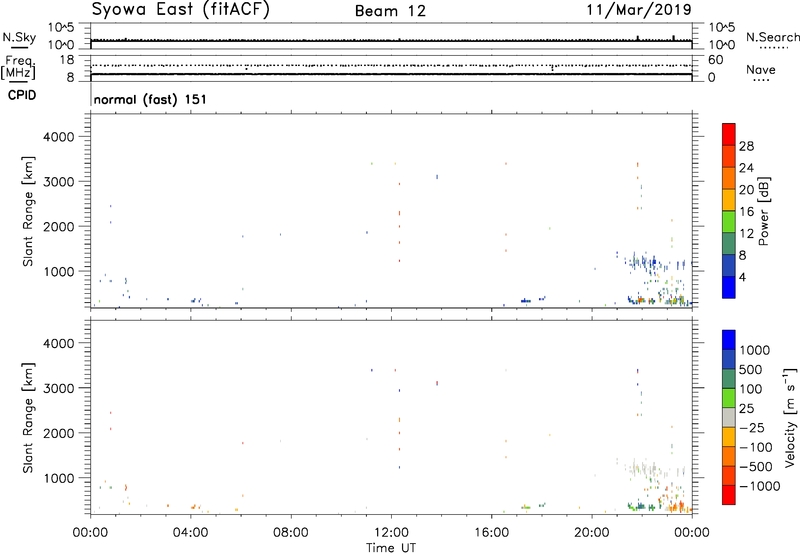Click the '3000' tick on velocity panel axis
Image resolution: width=800 pixels, height=554 pixels.
(59, 388)
